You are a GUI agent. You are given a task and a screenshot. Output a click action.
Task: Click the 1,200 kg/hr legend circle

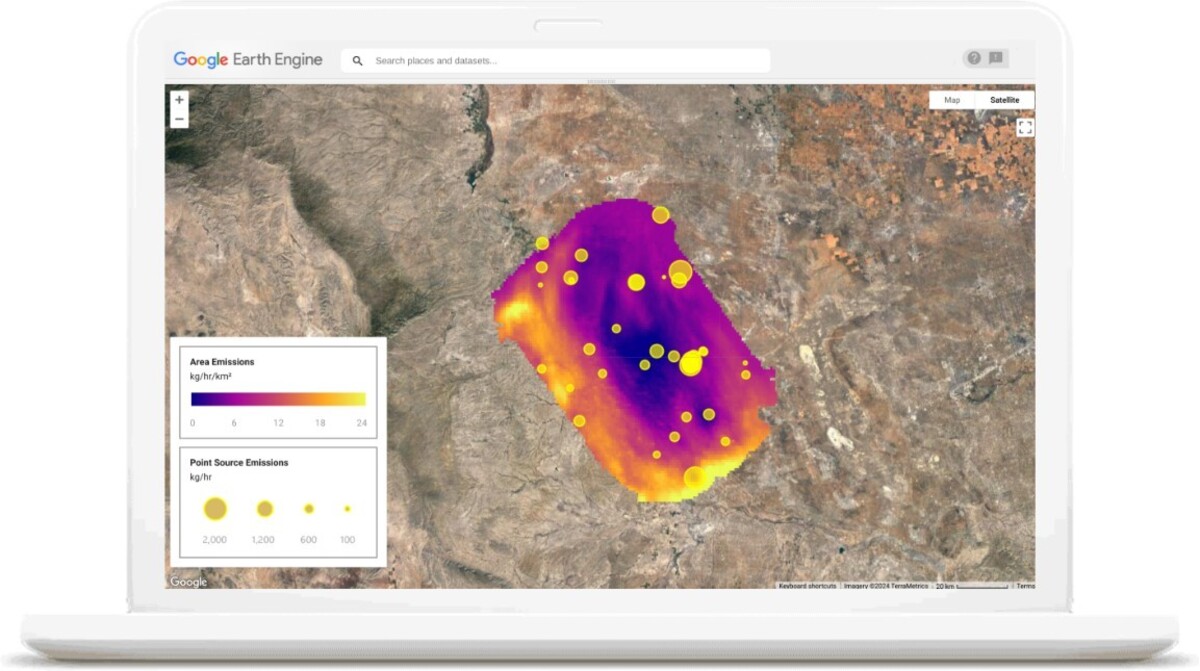[264, 509]
